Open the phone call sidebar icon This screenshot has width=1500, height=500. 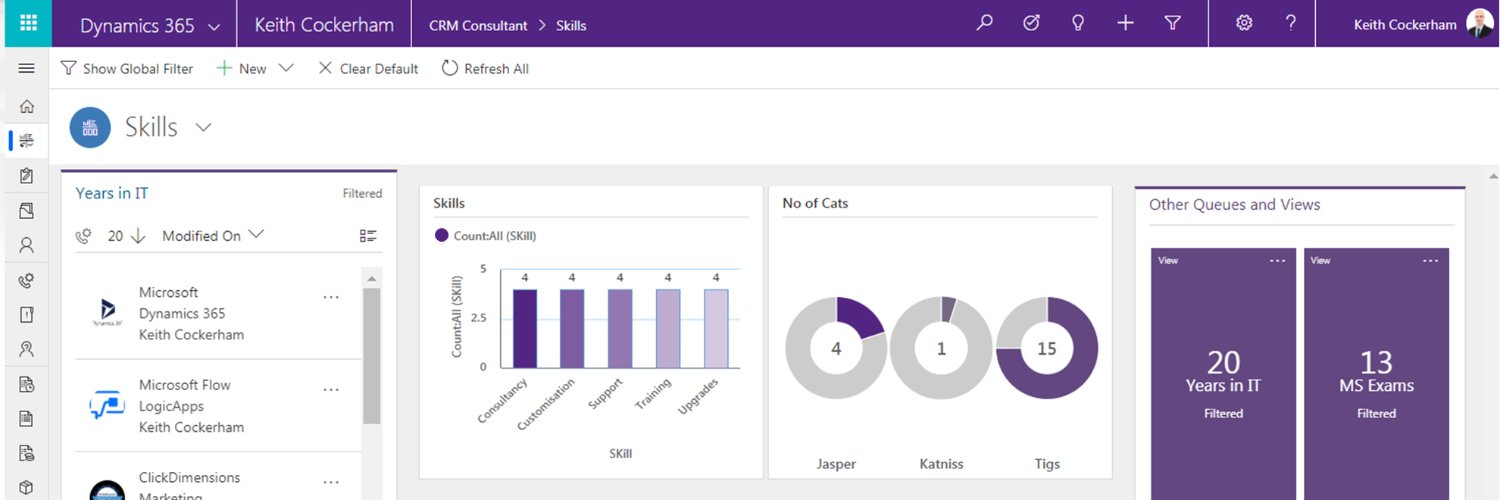click(27, 280)
